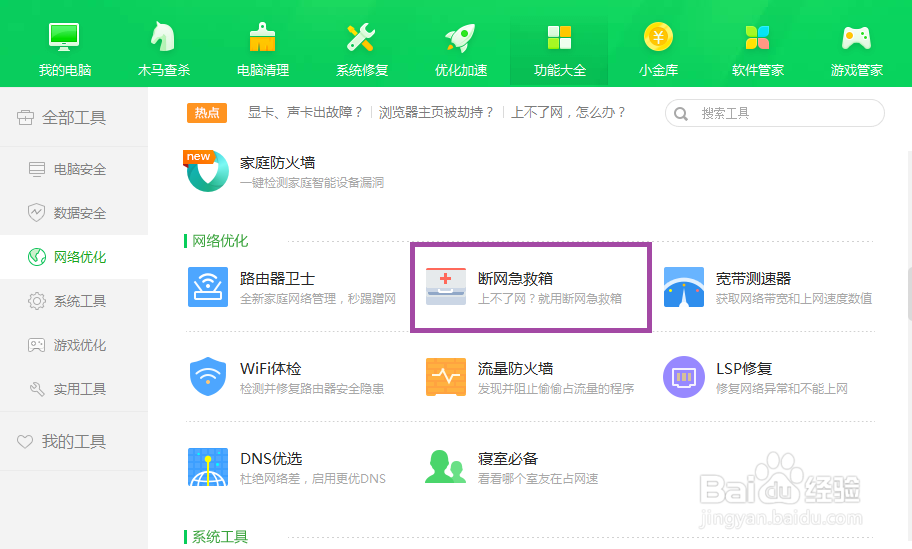Open 游戏管家 gamepad icon
The width and height of the screenshot is (912, 549).
[857, 38]
